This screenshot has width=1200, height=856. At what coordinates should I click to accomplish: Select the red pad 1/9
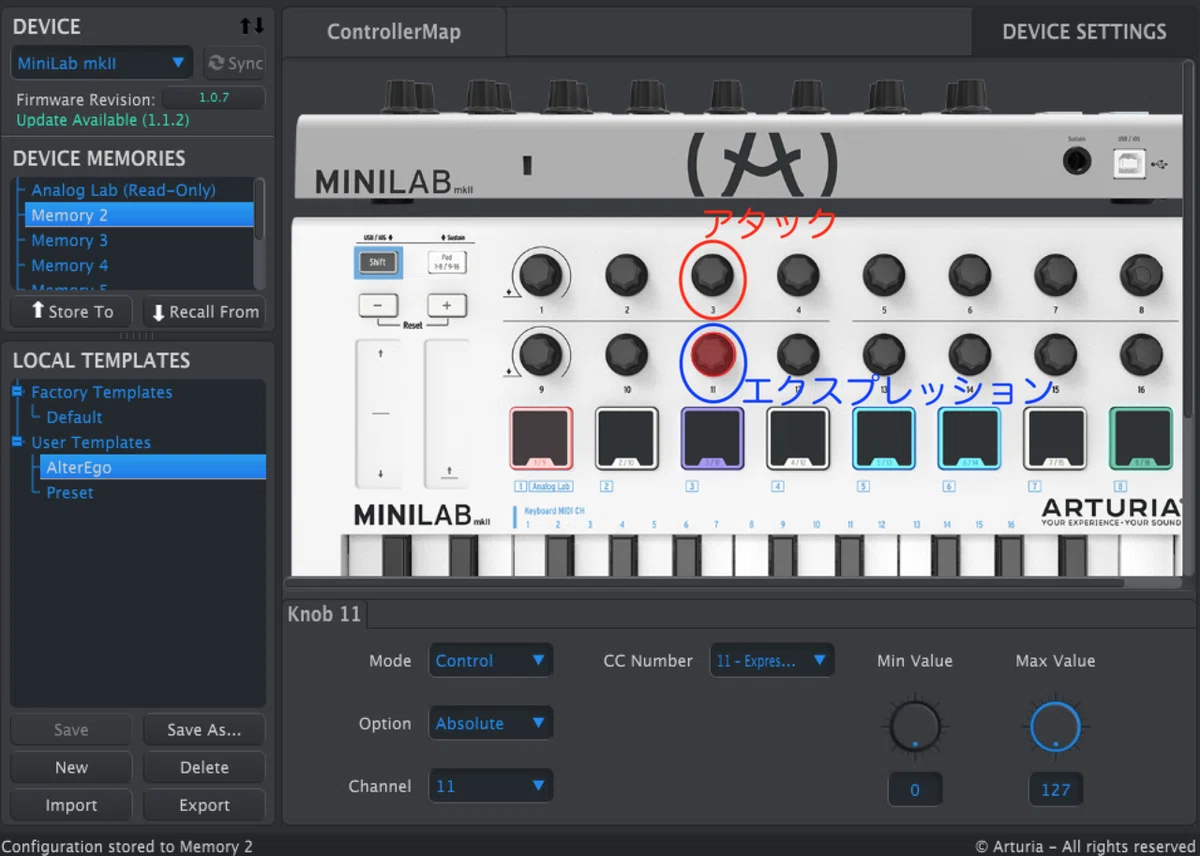tap(541, 438)
